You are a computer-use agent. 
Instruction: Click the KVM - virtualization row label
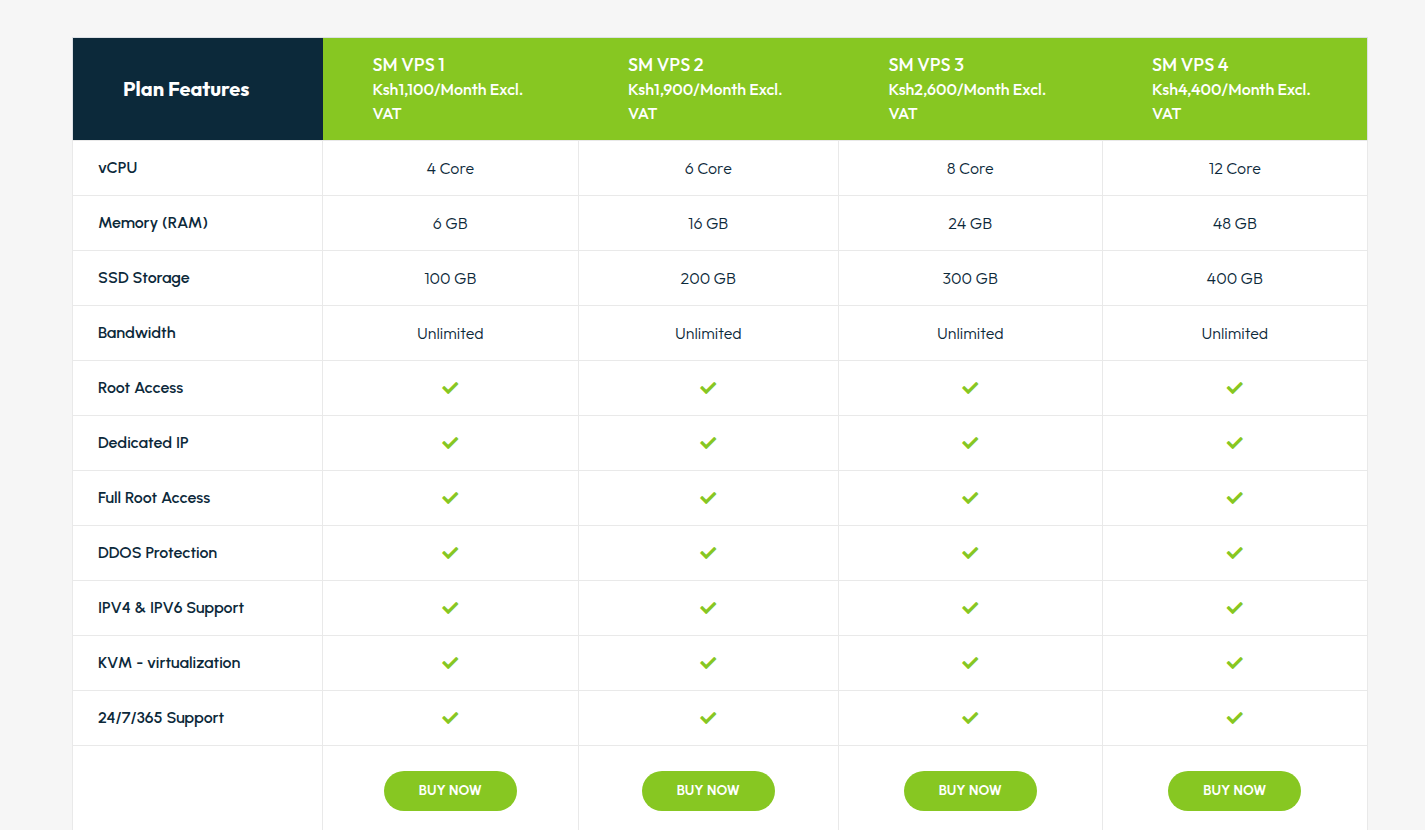coord(169,663)
